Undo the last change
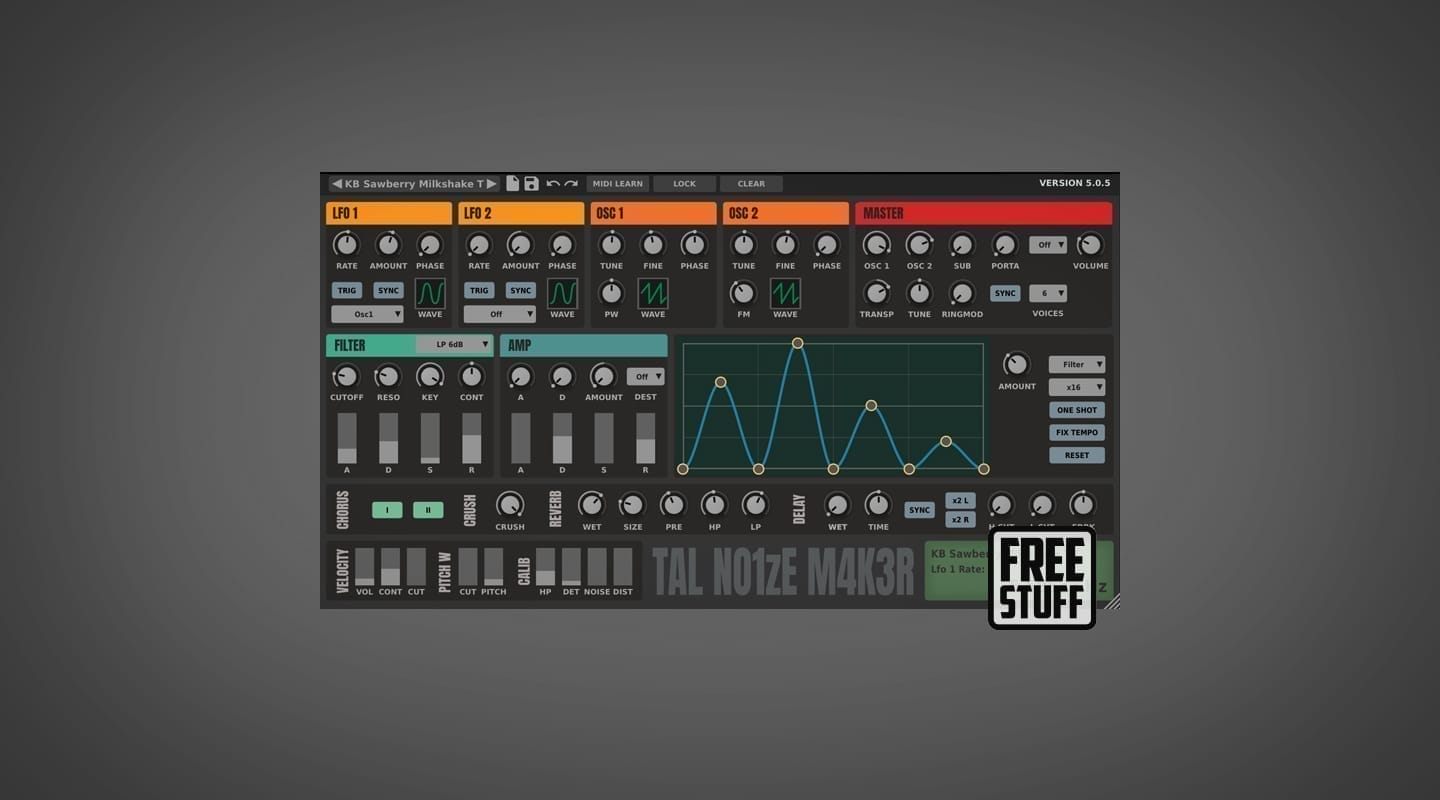 553,184
